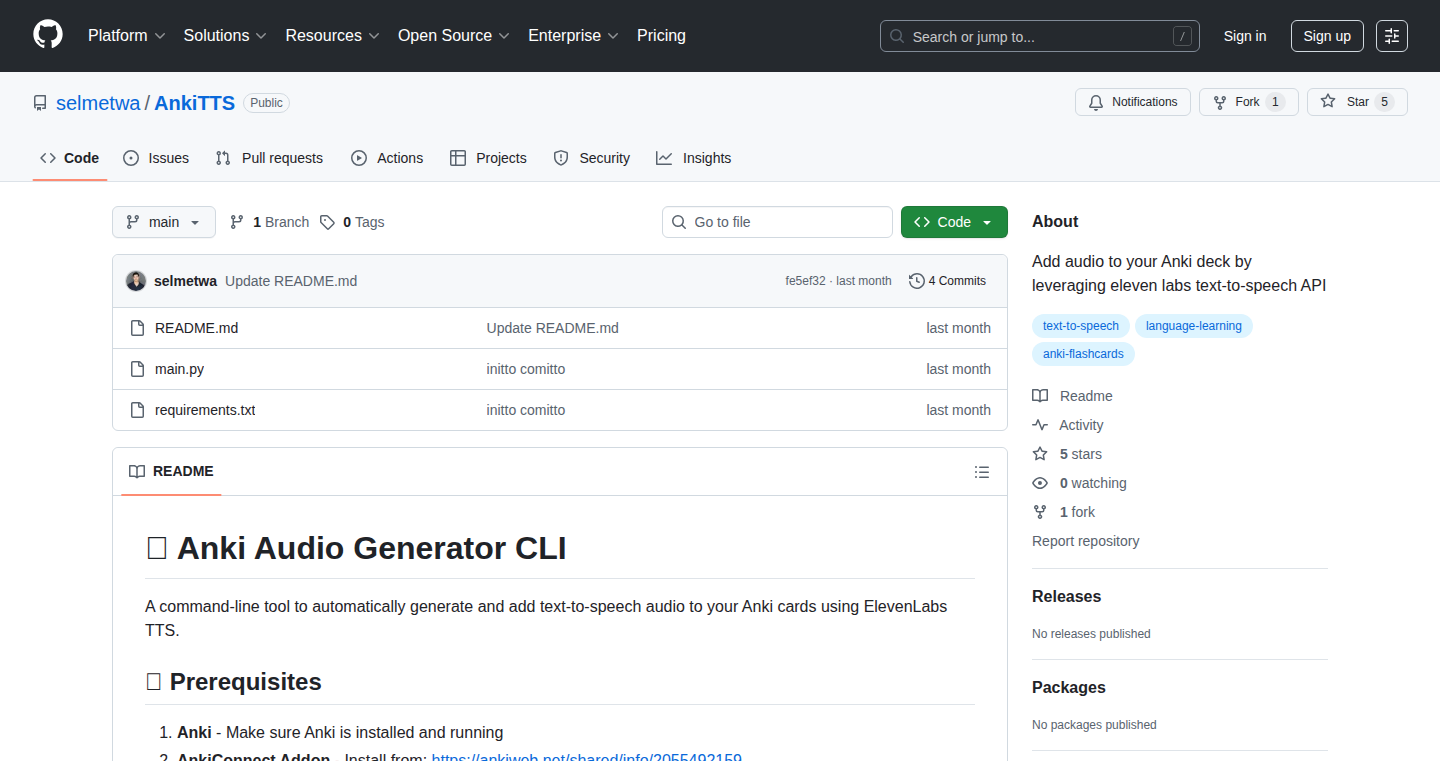Select the Code tab
This screenshot has width=1440, height=761.
(70, 158)
